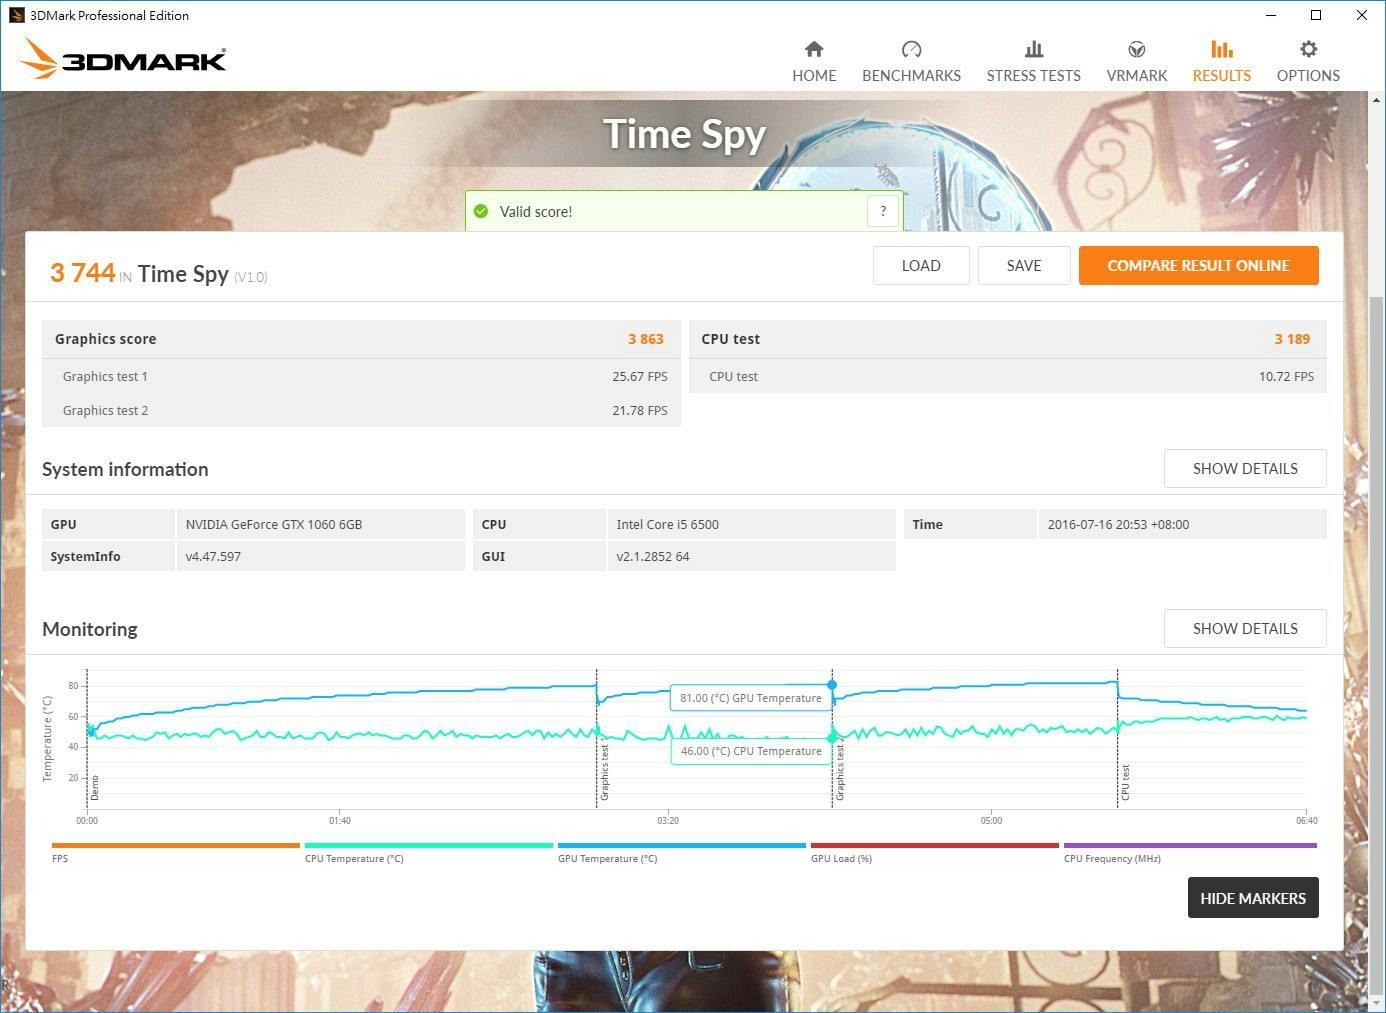Maximize the 3DMark window
The width and height of the screenshot is (1386, 1013).
(x=1316, y=15)
